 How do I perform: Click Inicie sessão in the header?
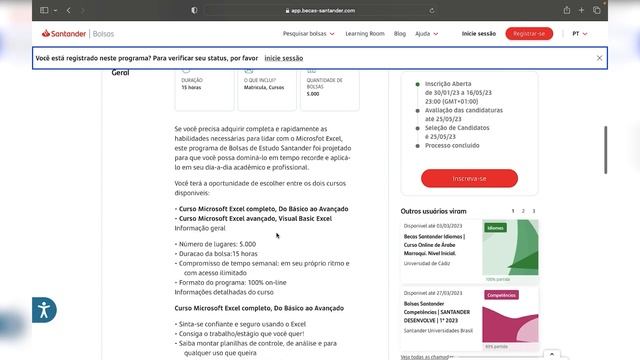479,33
